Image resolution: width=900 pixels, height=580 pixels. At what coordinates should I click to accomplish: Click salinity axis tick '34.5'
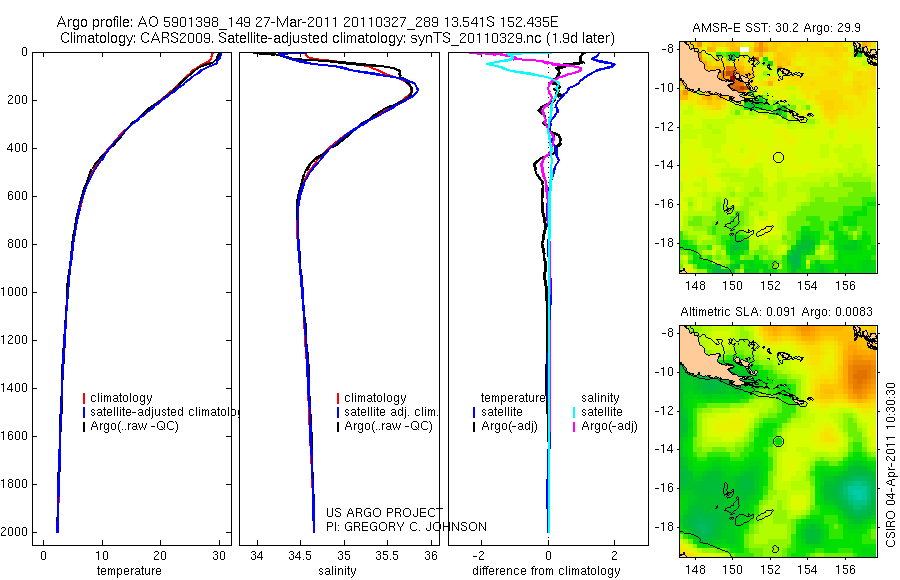click(x=300, y=556)
